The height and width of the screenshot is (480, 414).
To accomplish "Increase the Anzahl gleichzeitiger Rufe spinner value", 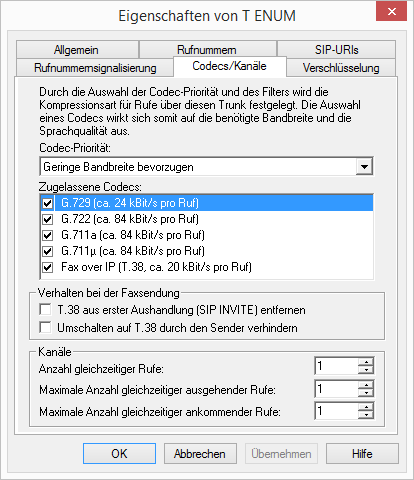I will pos(366,362).
